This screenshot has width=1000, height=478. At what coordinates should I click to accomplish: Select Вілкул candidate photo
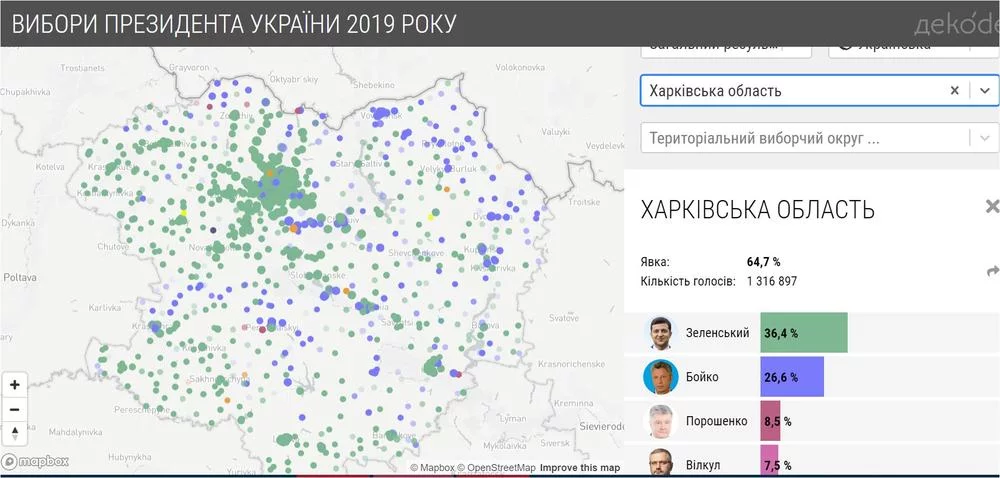pyautogui.click(x=661, y=463)
